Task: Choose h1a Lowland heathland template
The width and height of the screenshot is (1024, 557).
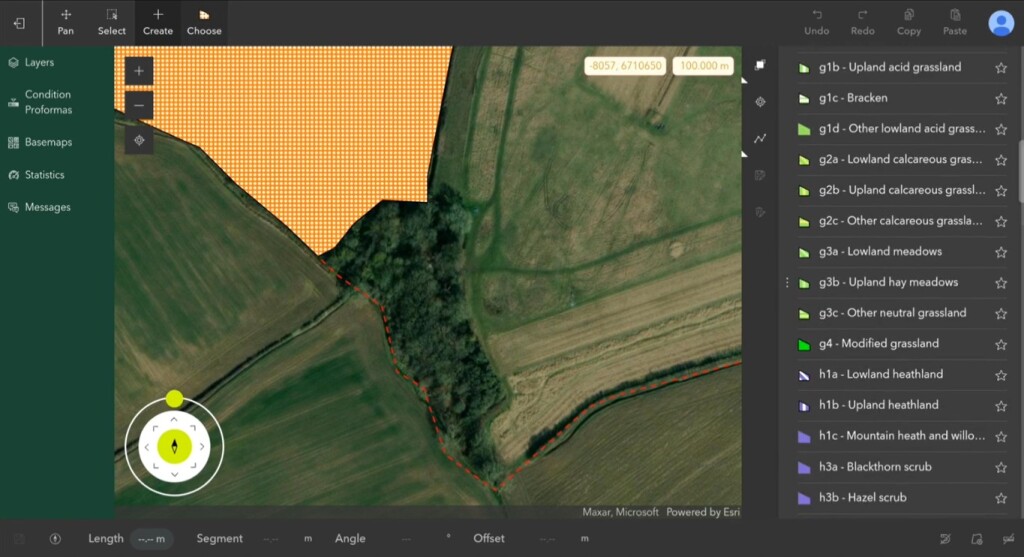Action: 880,374
